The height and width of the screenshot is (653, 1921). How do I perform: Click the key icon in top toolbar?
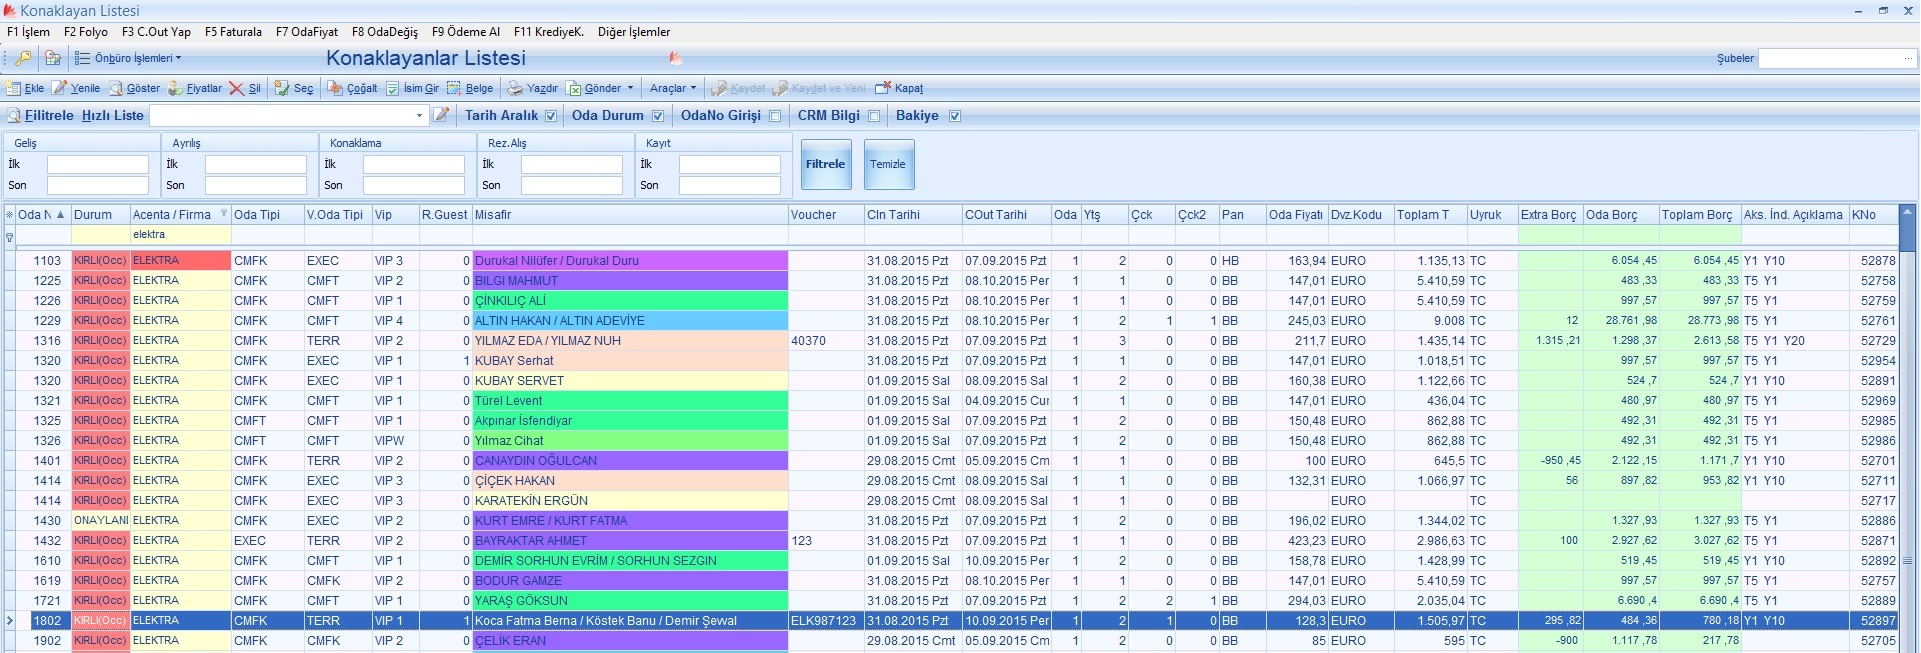(22, 59)
